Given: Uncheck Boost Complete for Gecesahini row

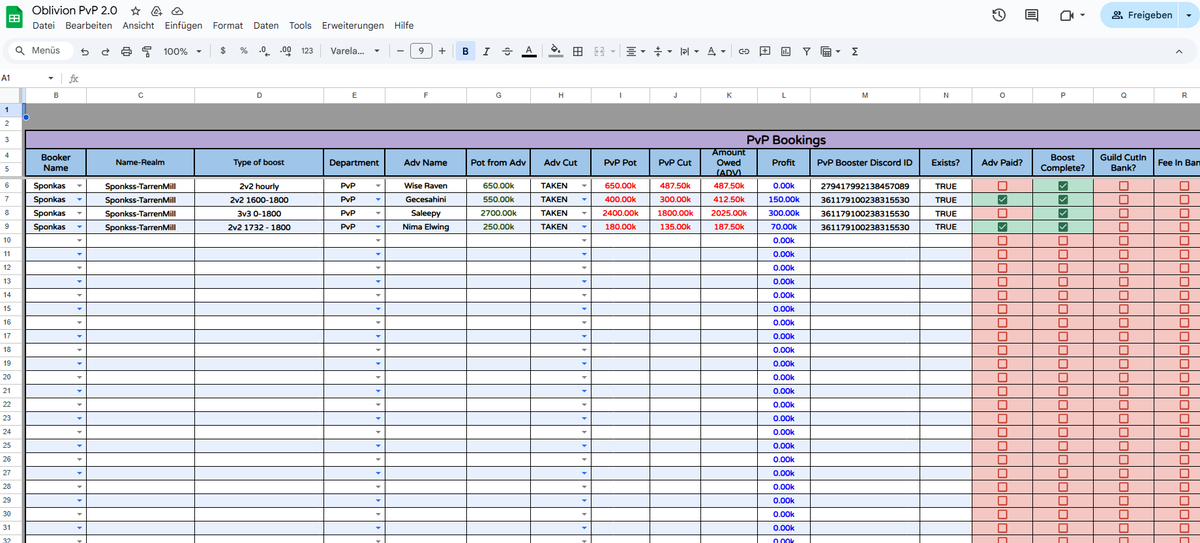Looking at the screenshot, I should (x=1063, y=200).
